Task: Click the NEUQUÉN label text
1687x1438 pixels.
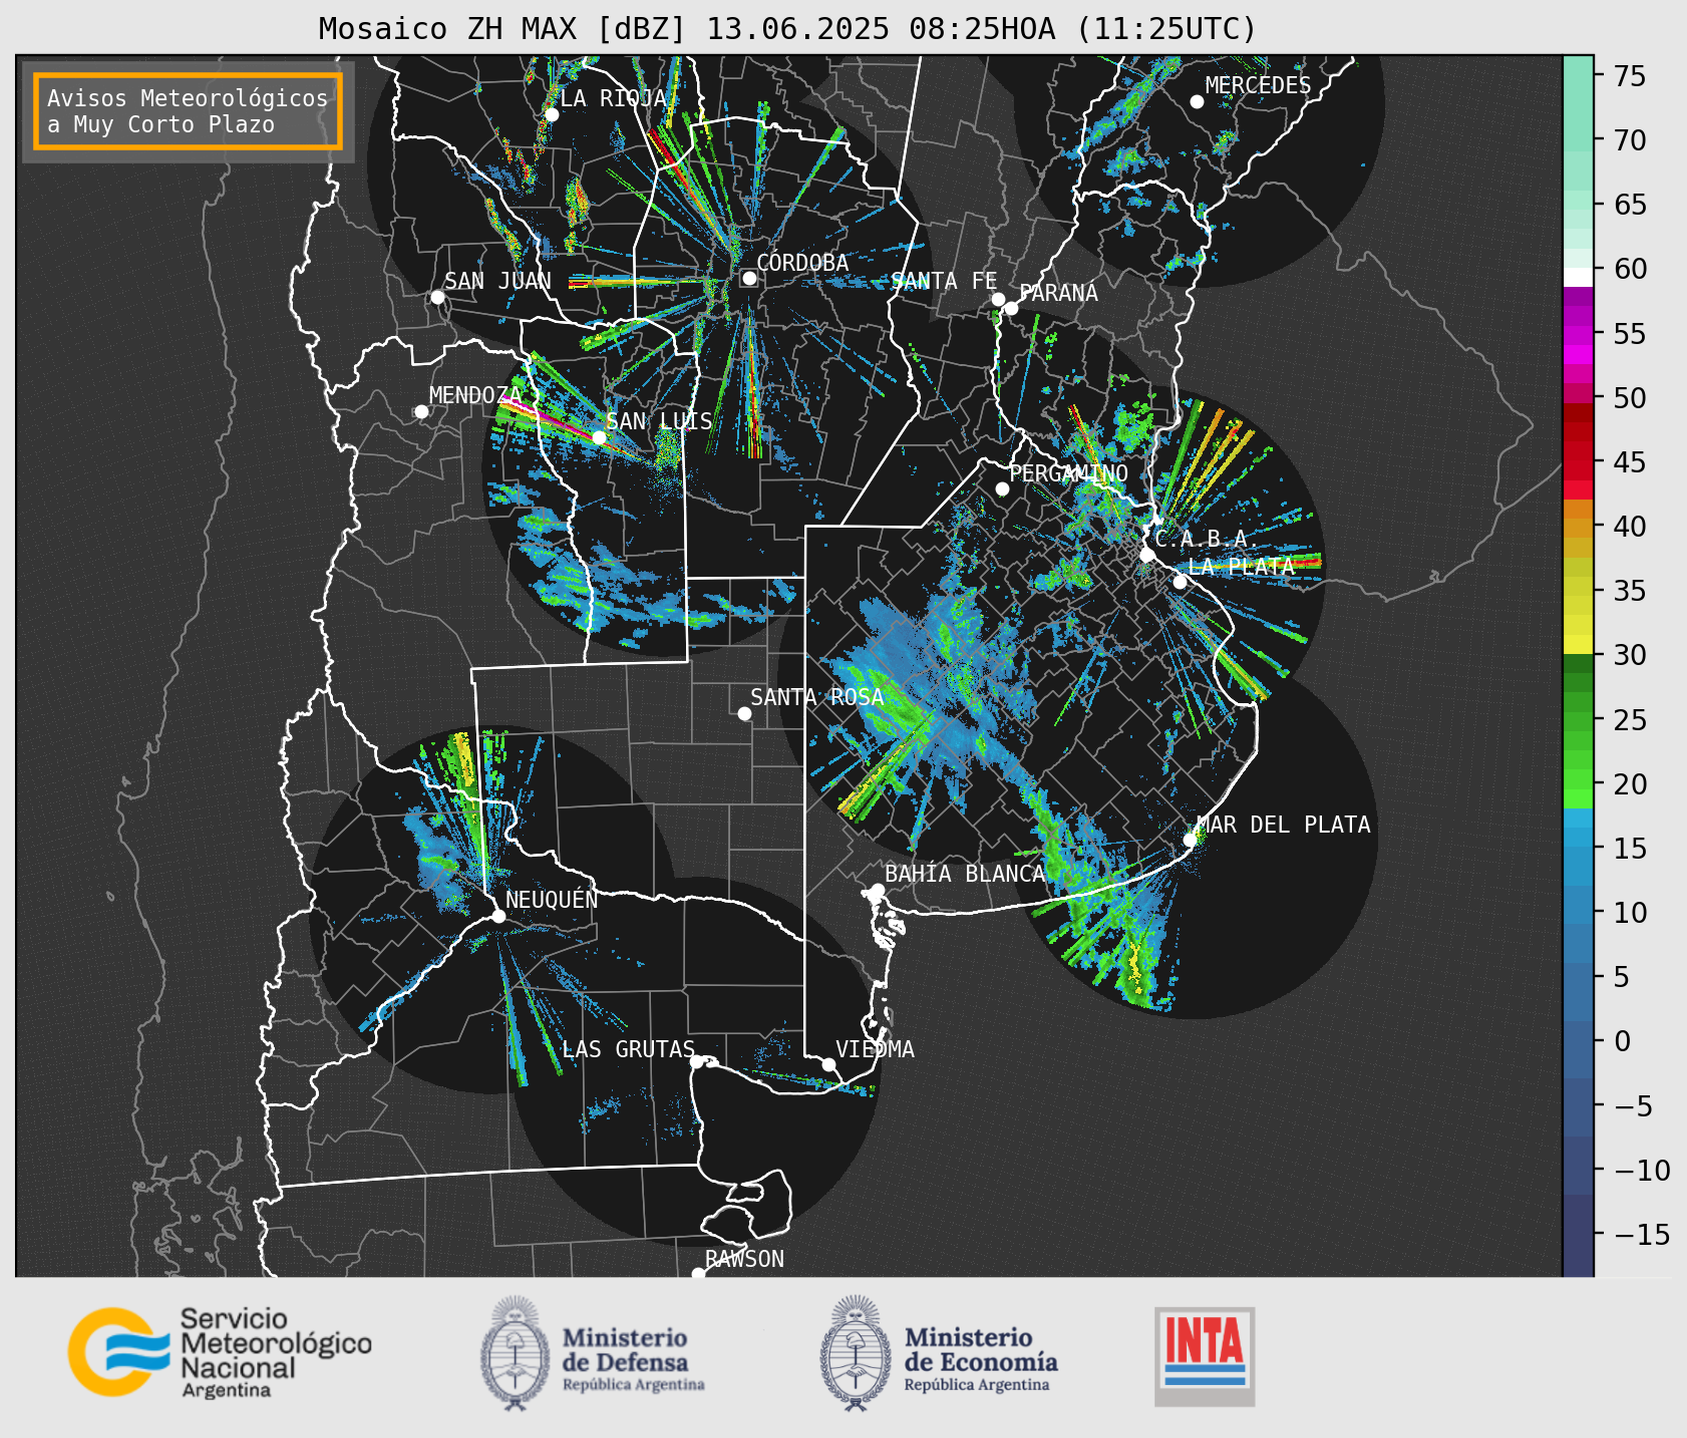Action: 552,900
